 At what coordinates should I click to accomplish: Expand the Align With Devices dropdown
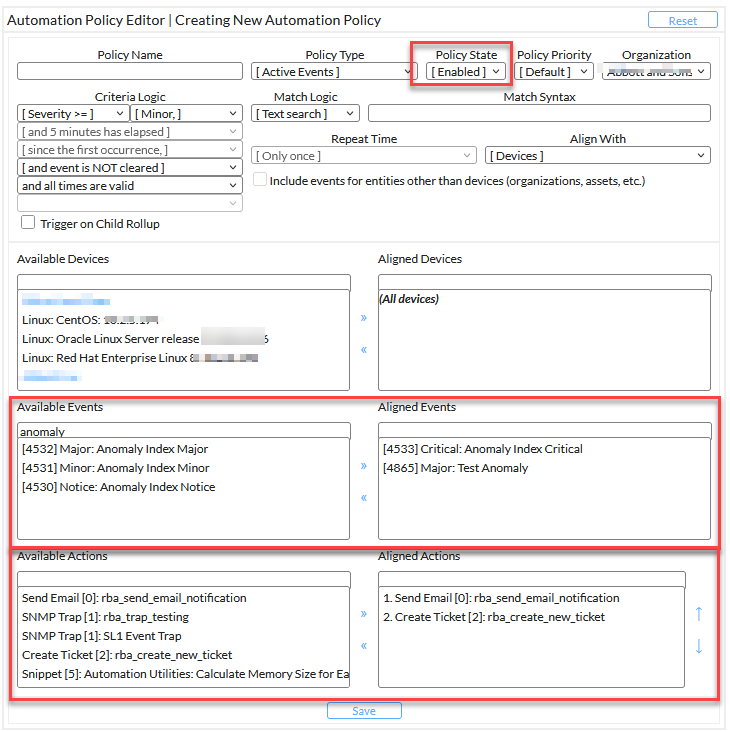coord(597,156)
